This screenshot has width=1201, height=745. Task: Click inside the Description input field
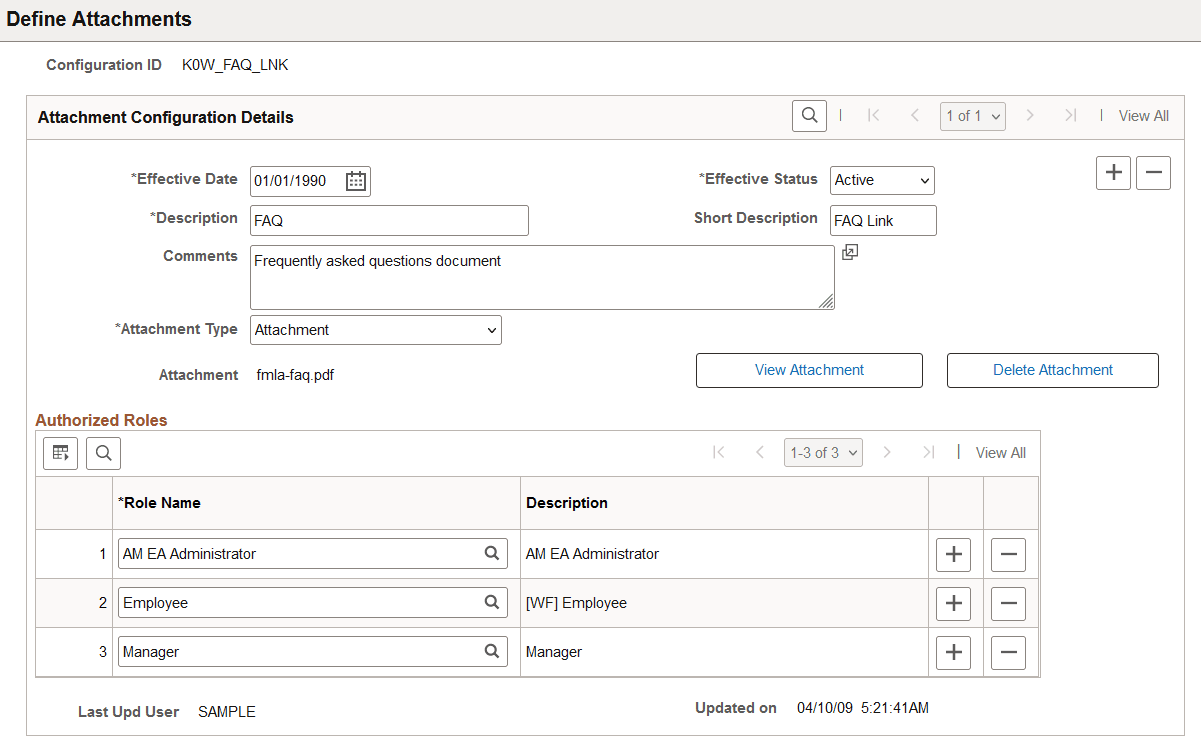(389, 220)
